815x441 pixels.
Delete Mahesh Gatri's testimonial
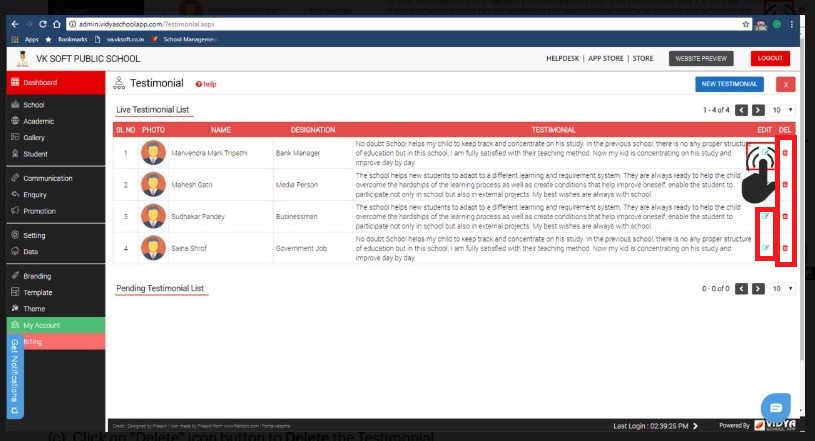pos(785,185)
